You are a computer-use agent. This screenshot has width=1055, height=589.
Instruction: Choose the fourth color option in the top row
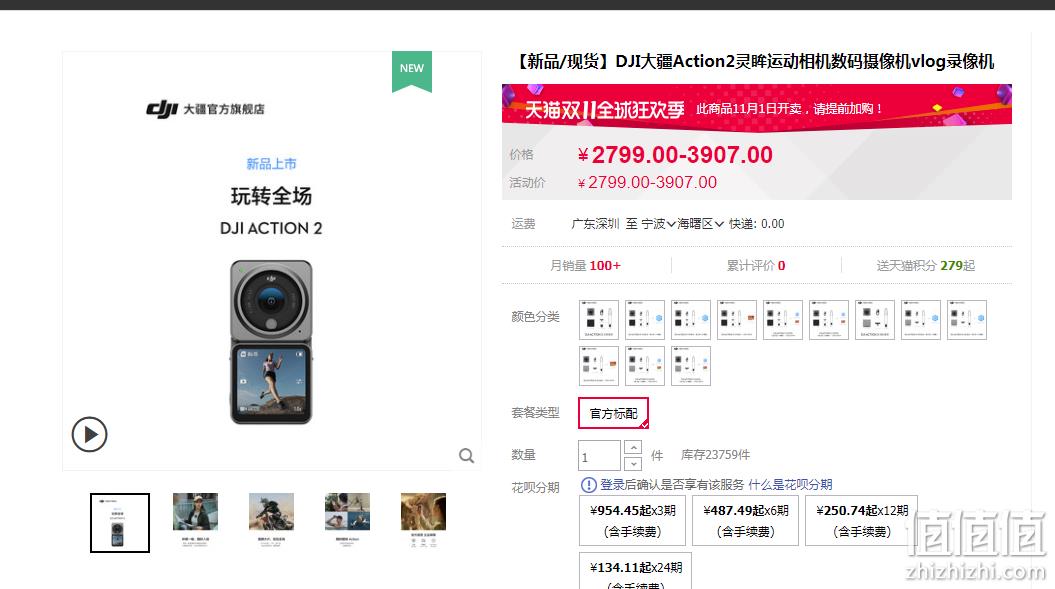click(737, 320)
